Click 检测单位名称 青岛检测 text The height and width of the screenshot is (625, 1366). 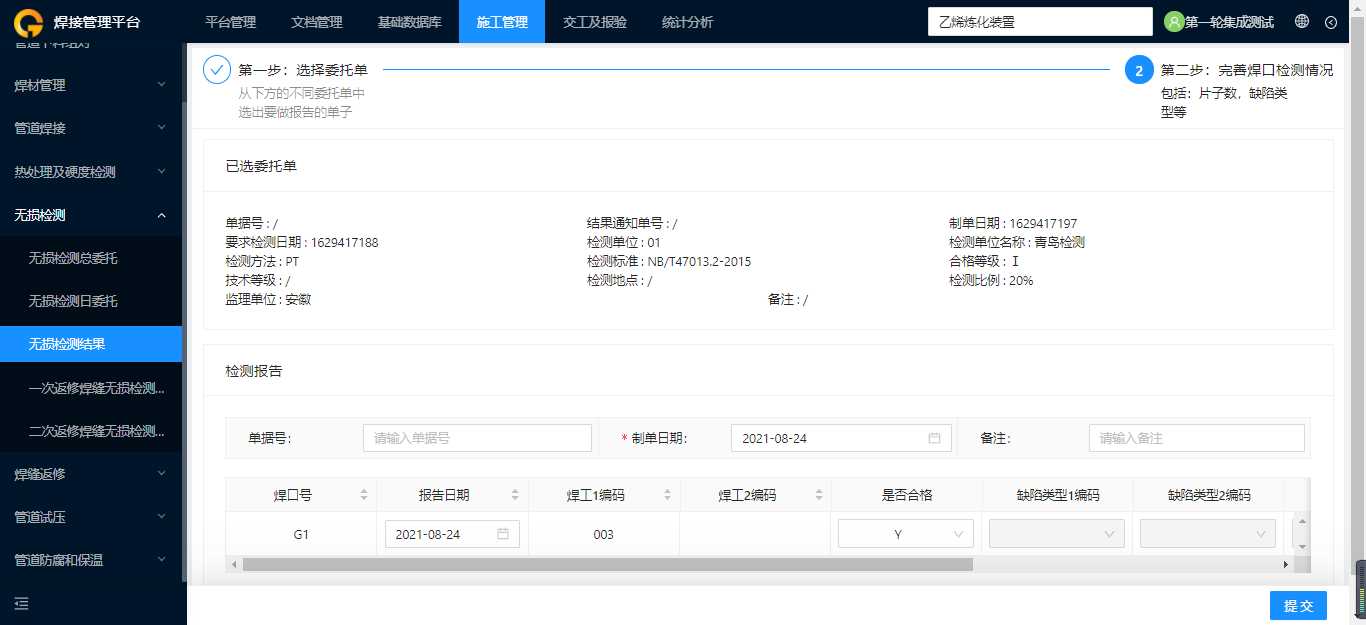tap(1017, 242)
